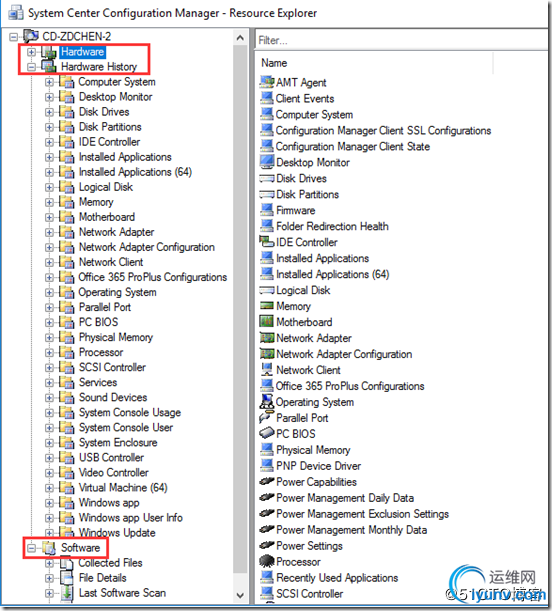Select Physical Memory in right list
This screenshot has height=611, width=552.
click(x=313, y=450)
